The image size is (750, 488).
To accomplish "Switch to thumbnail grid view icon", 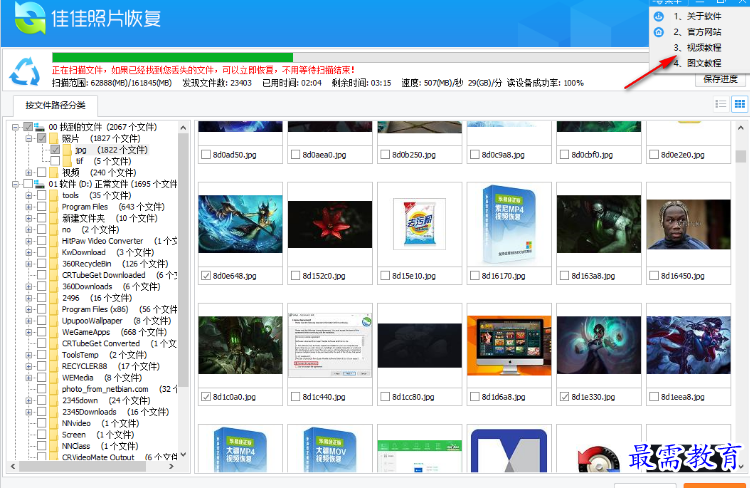I will 739,104.
